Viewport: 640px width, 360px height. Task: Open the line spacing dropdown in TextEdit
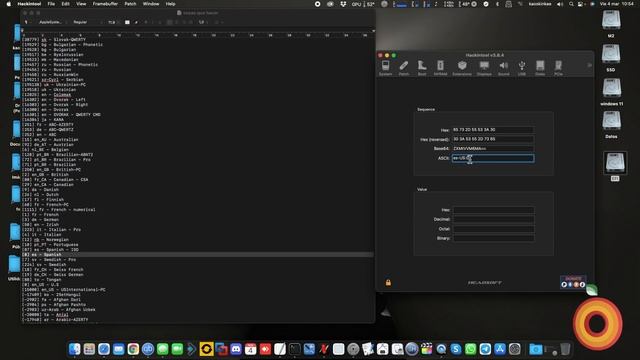202,22
